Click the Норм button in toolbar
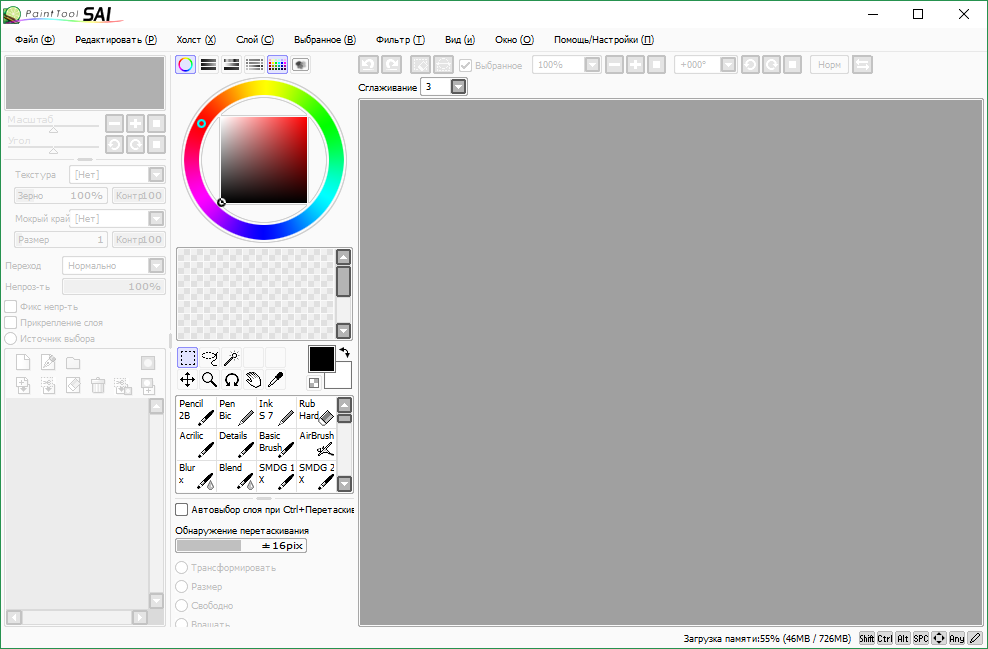 (x=829, y=65)
